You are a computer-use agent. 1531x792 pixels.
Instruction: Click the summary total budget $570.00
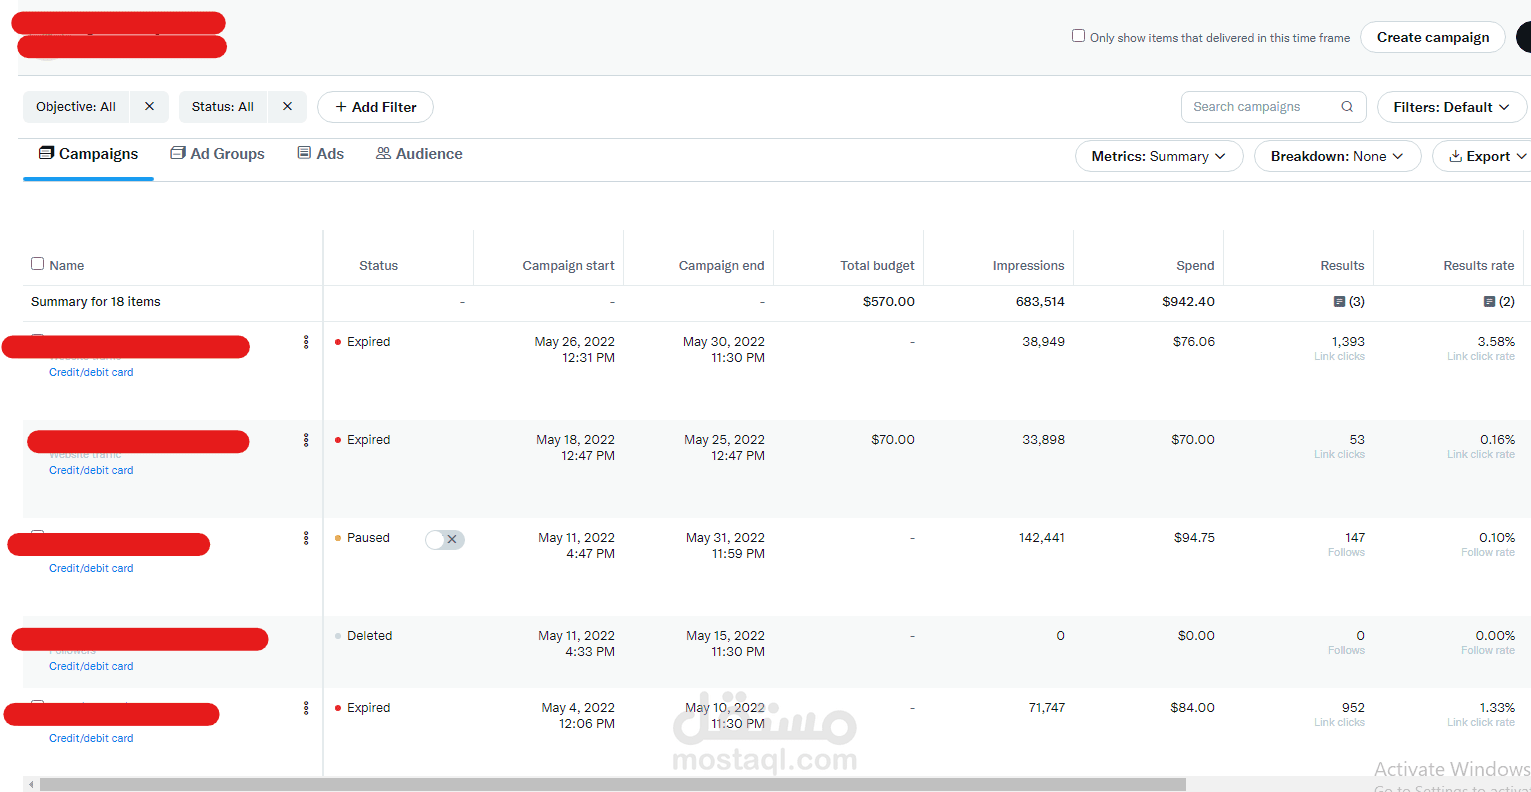click(889, 302)
